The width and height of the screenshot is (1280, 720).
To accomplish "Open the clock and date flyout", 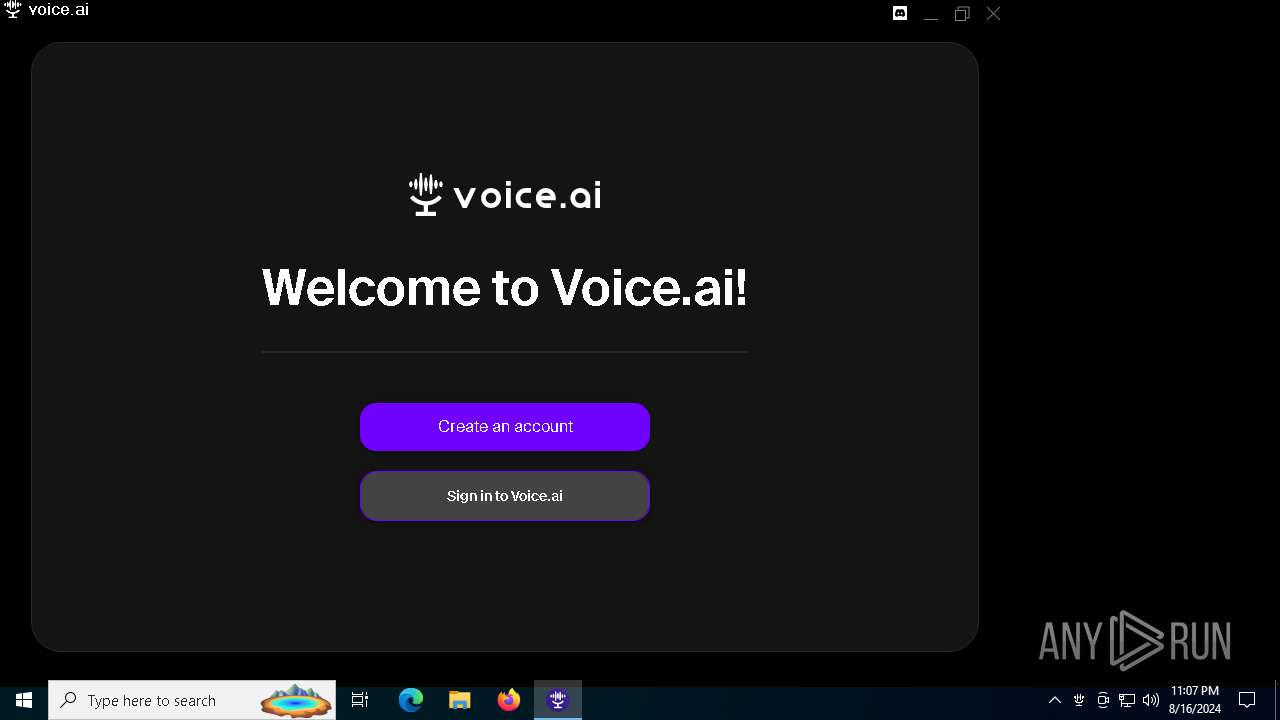I will coord(1194,700).
